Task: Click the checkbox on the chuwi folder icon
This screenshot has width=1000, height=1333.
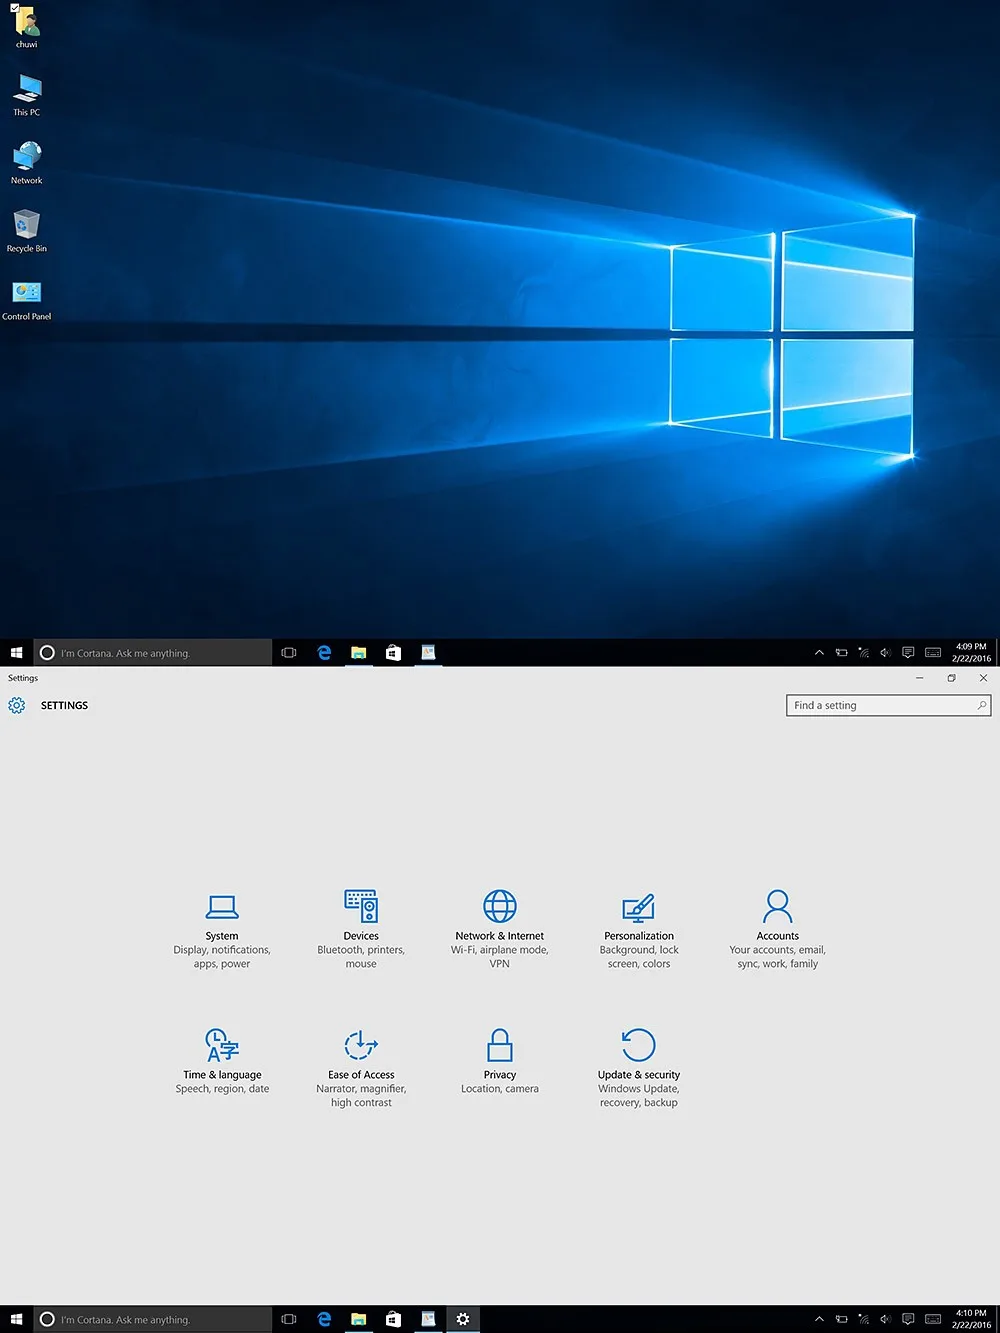Action: point(14,8)
